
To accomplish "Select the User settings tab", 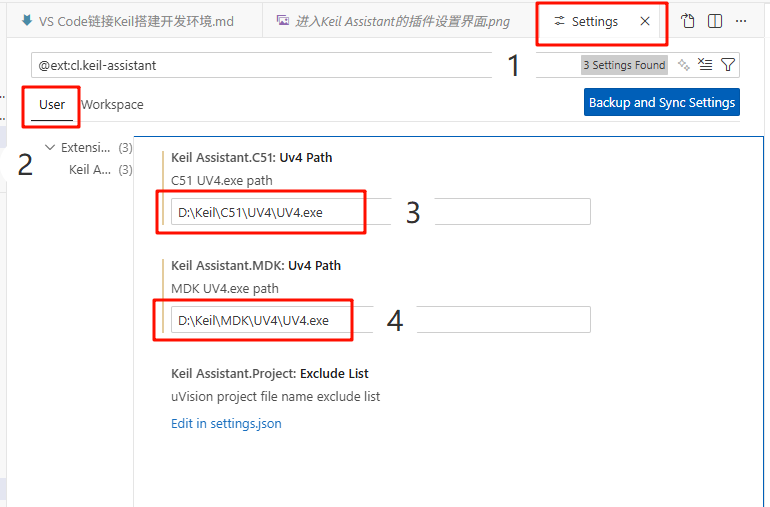I will point(52,105).
